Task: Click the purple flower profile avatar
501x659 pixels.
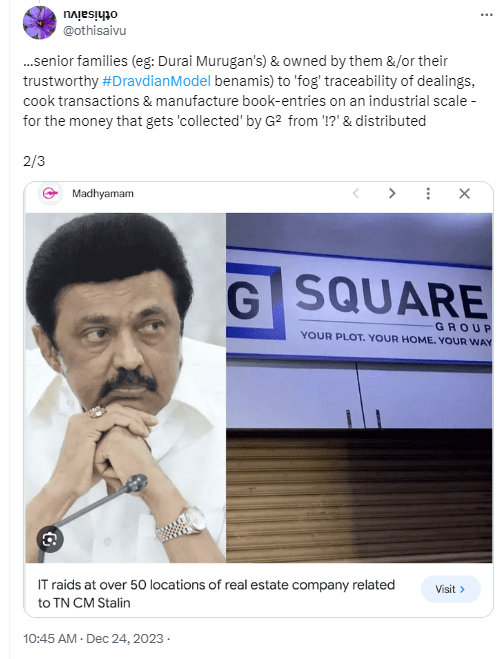Action: coord(40,23)
